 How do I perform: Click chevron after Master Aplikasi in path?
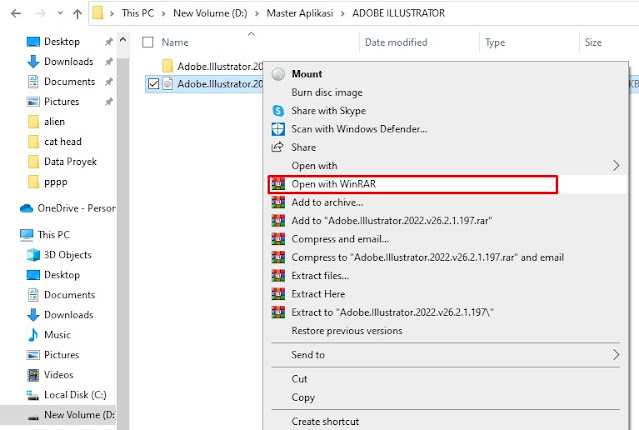[x=342, y=13]
